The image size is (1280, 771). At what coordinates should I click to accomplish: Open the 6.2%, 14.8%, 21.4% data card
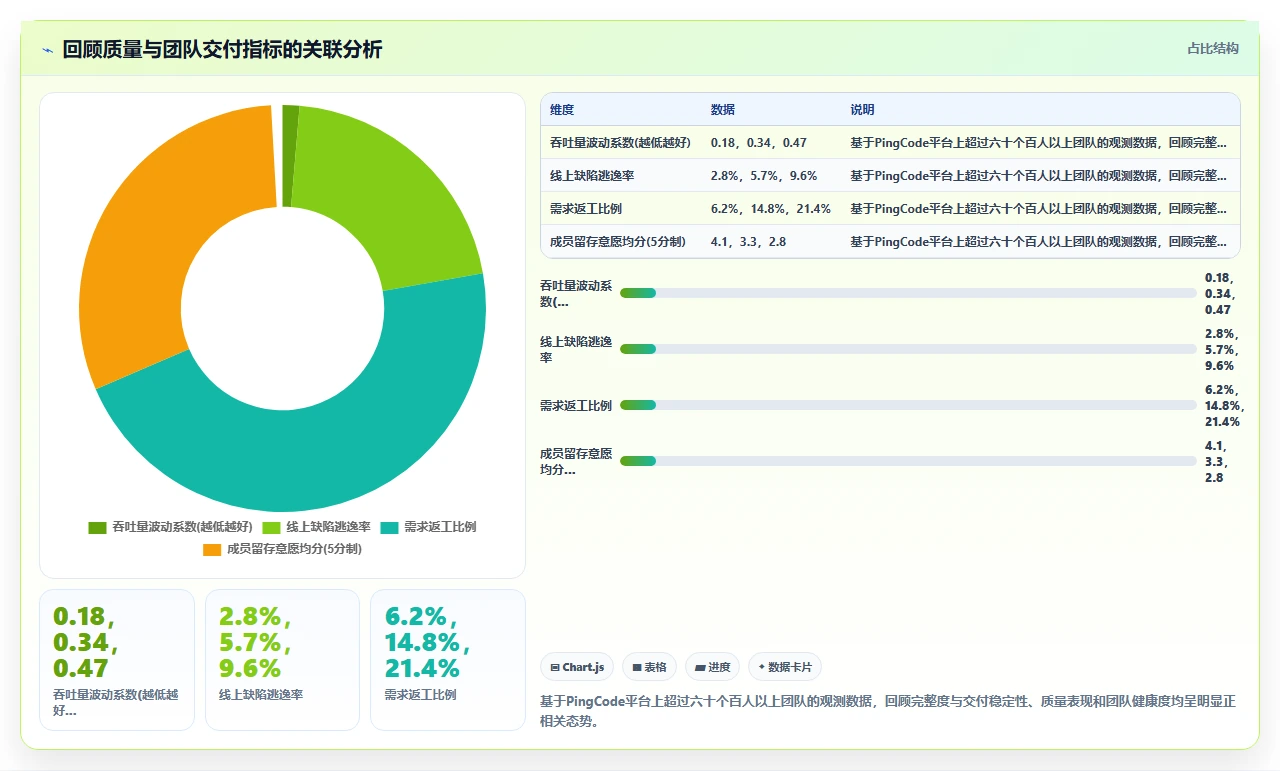tap(447, 660)
